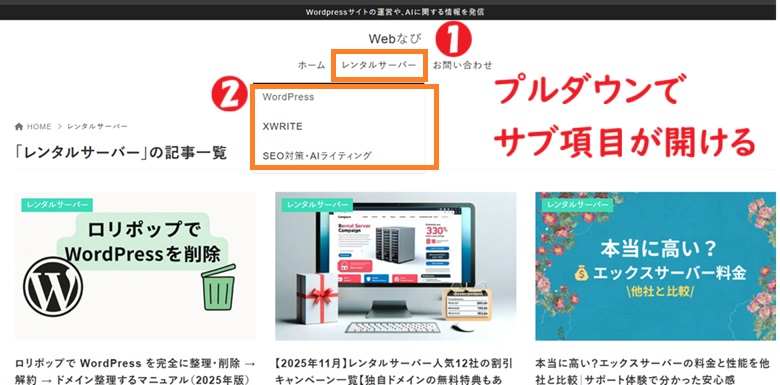Go to HOME via breadcrumb link
This screenshot has width=780, height=385.
click(39, 126)
